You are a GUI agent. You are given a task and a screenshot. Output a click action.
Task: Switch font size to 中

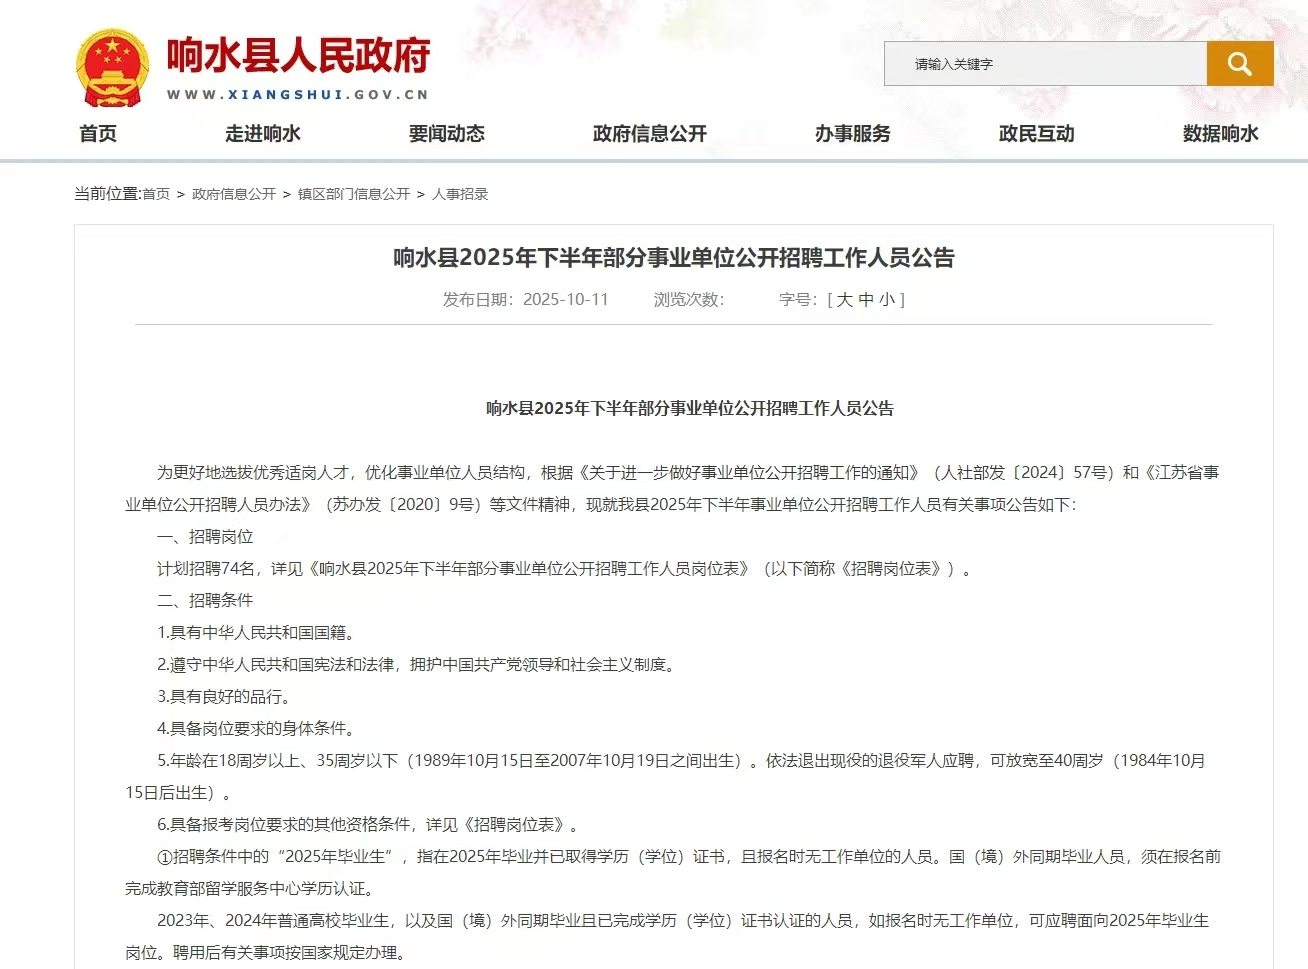click(868, 299)
